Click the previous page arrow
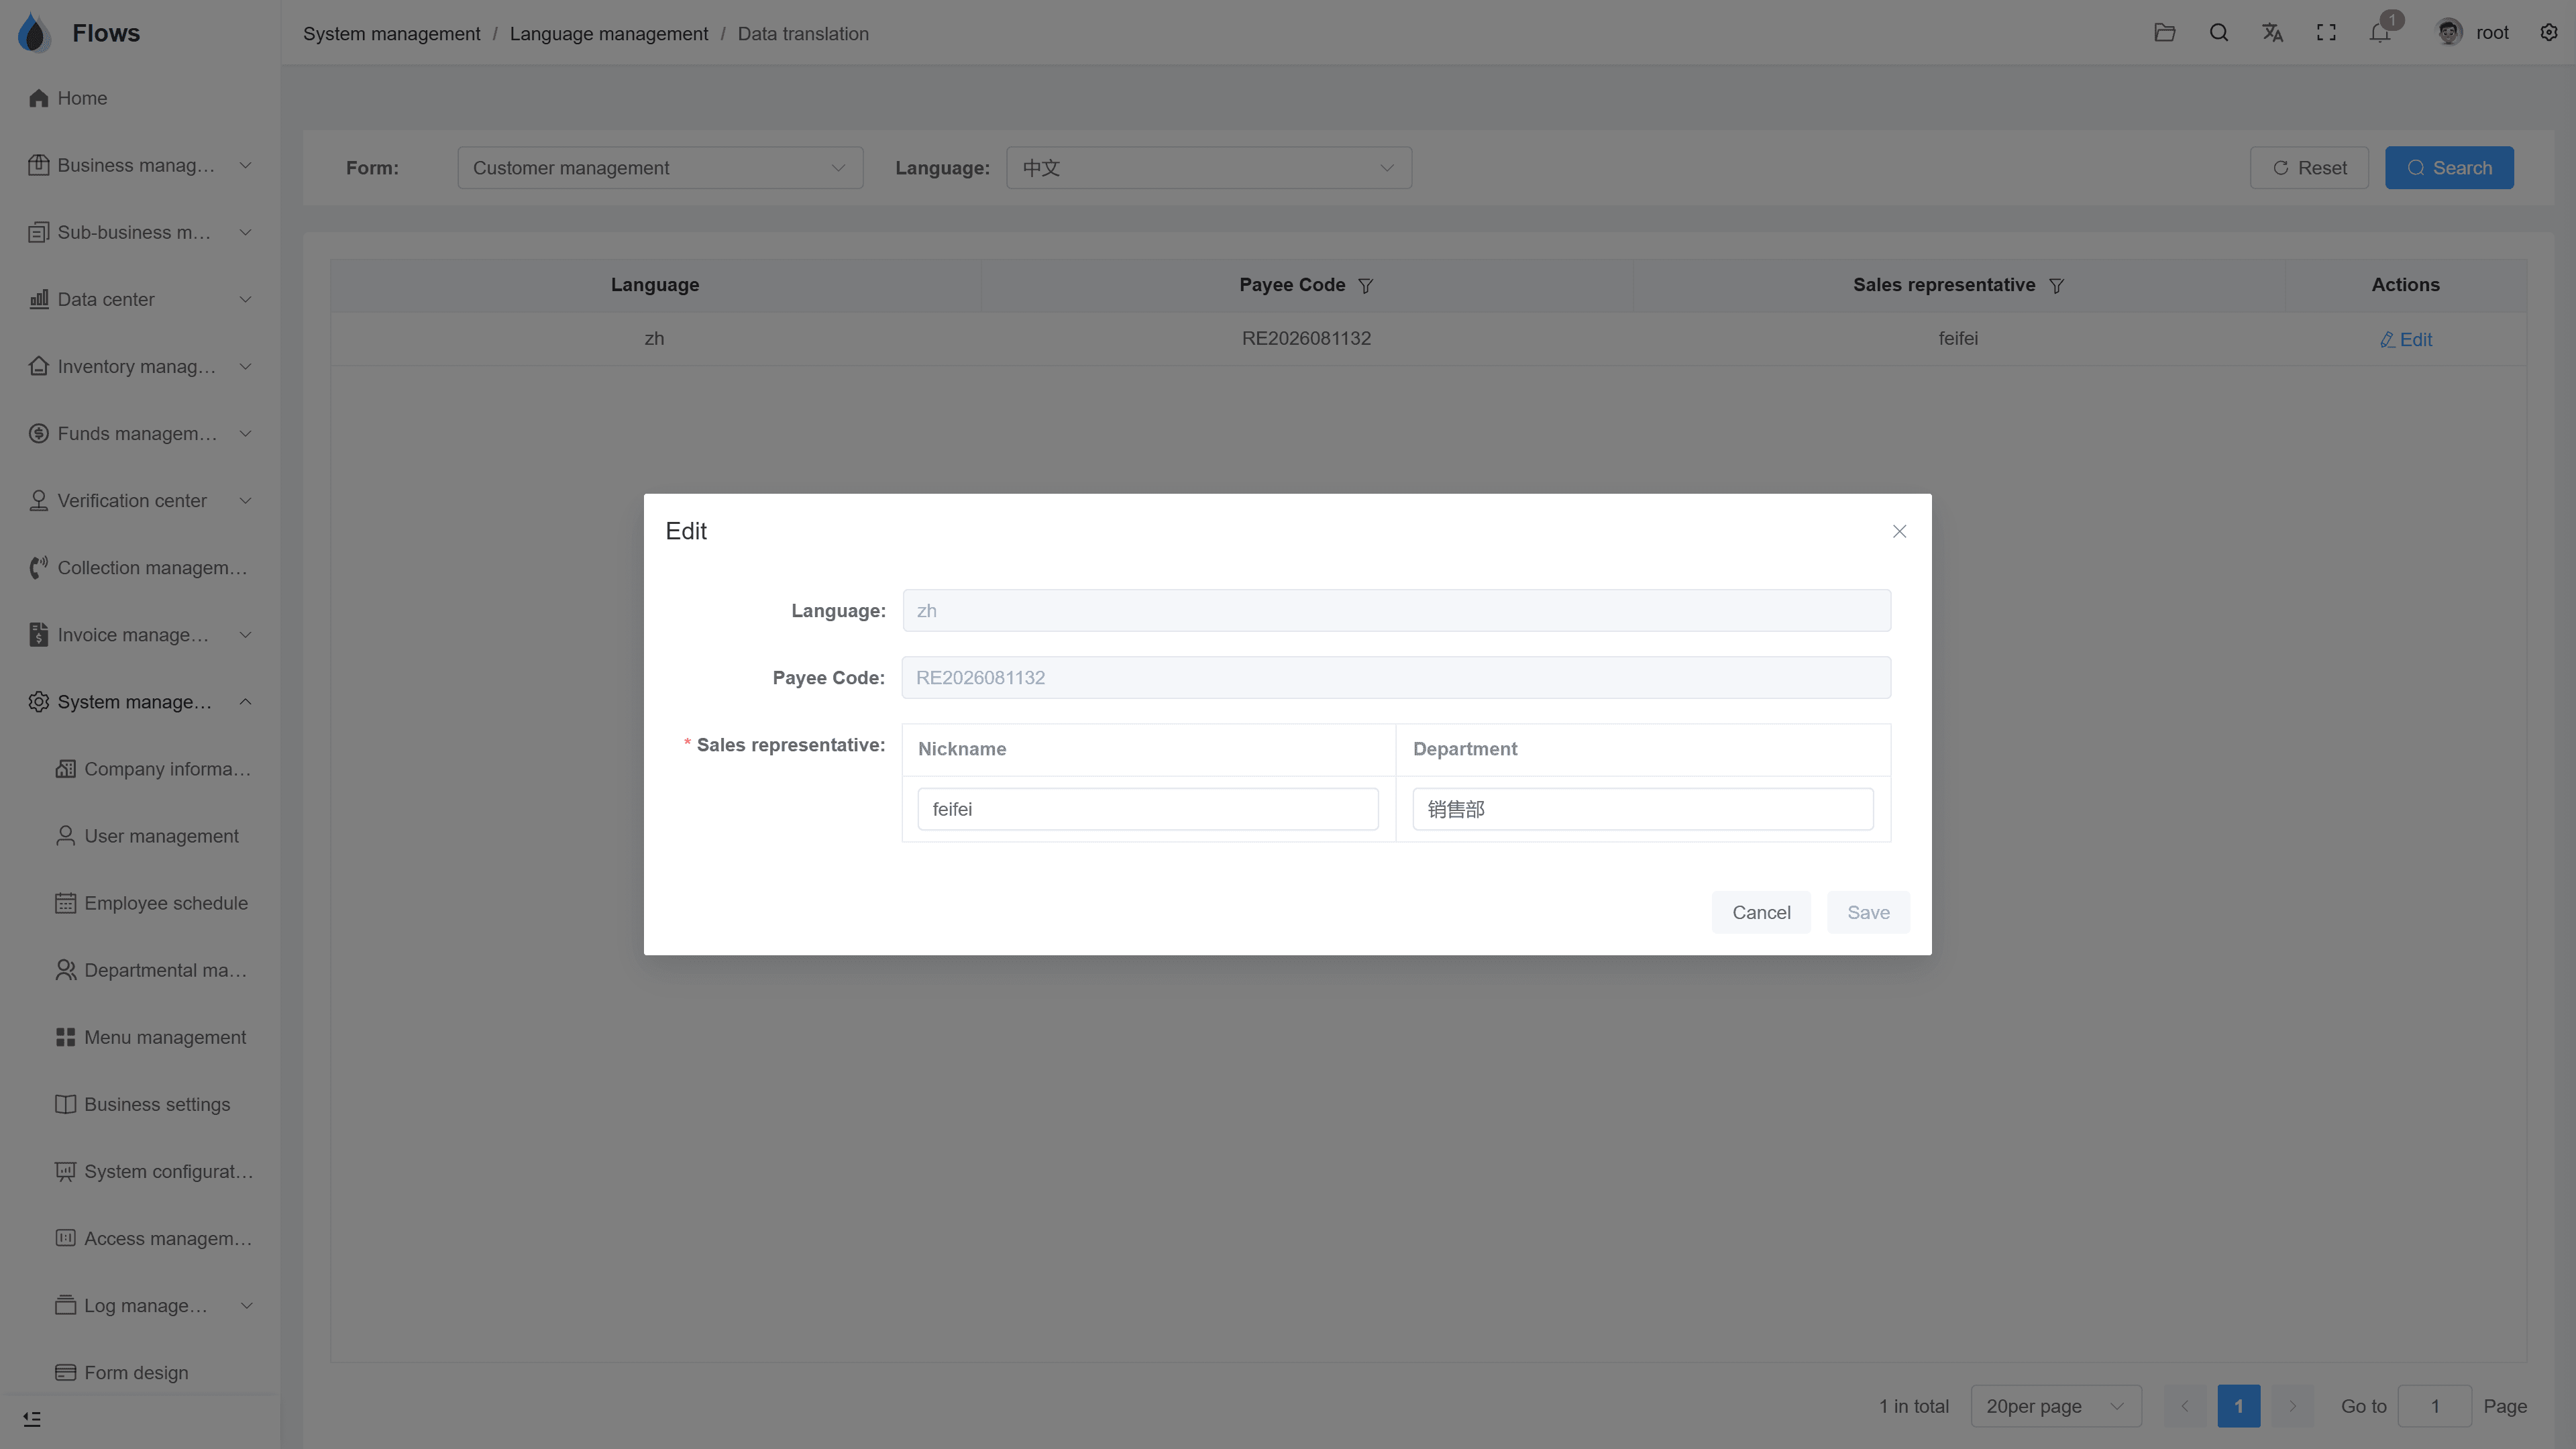This screenshot has width=2576, height=1449. (x=2185, y=1406)
